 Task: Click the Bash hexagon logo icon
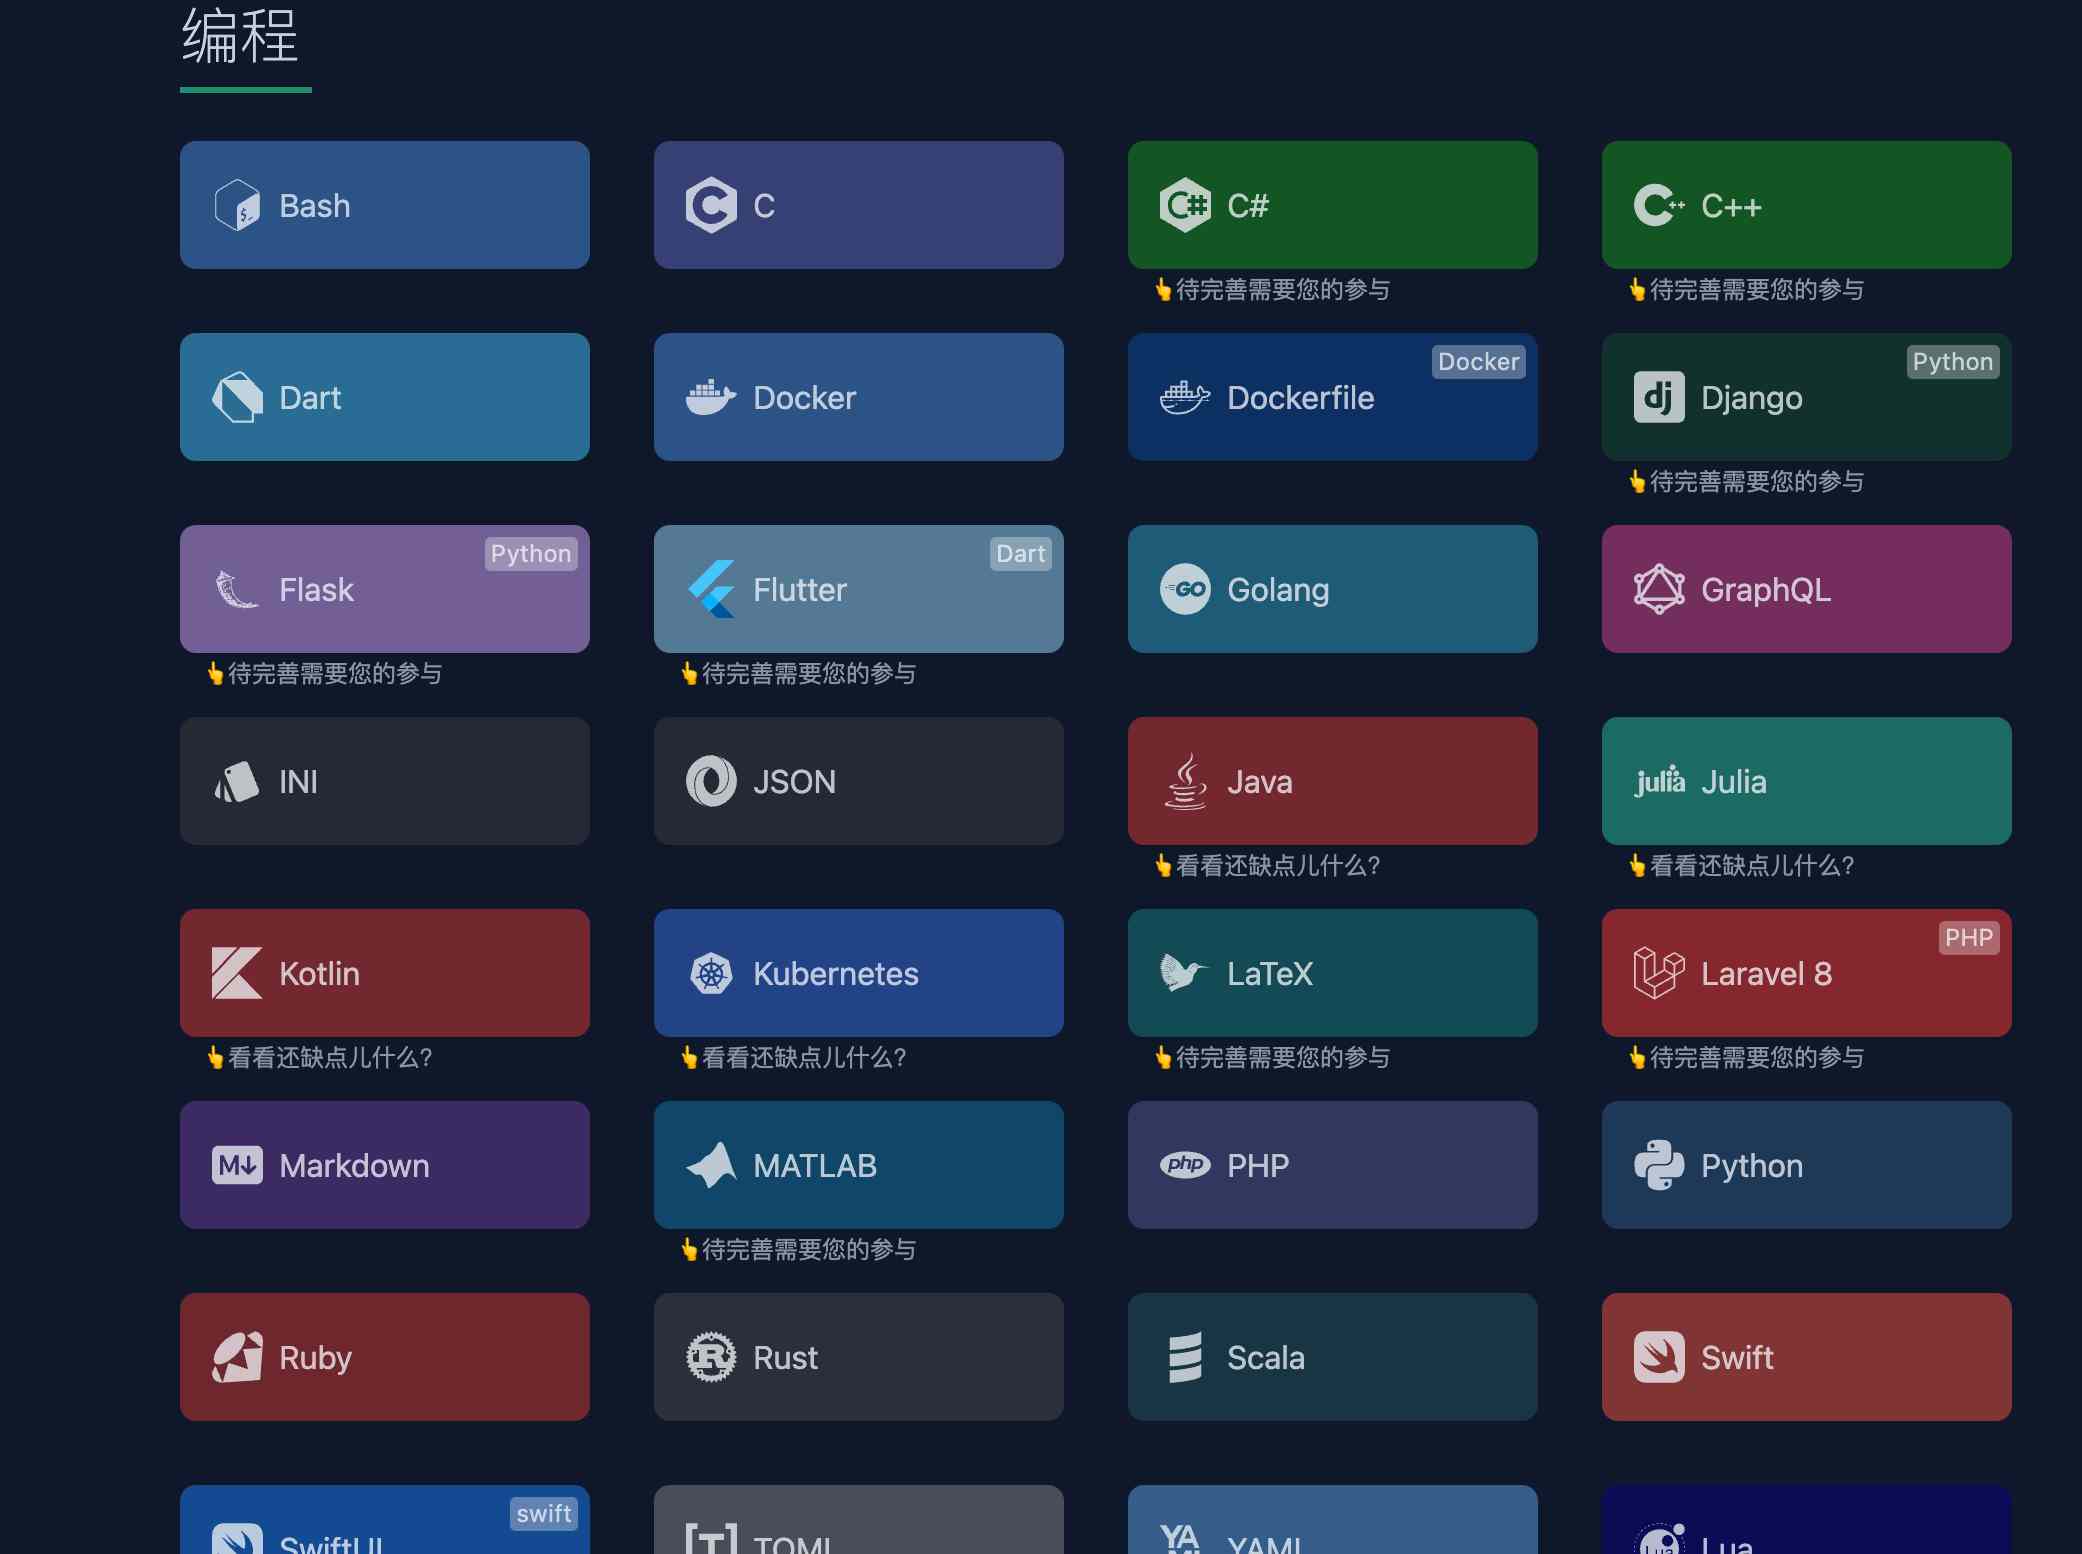point(237,206)
